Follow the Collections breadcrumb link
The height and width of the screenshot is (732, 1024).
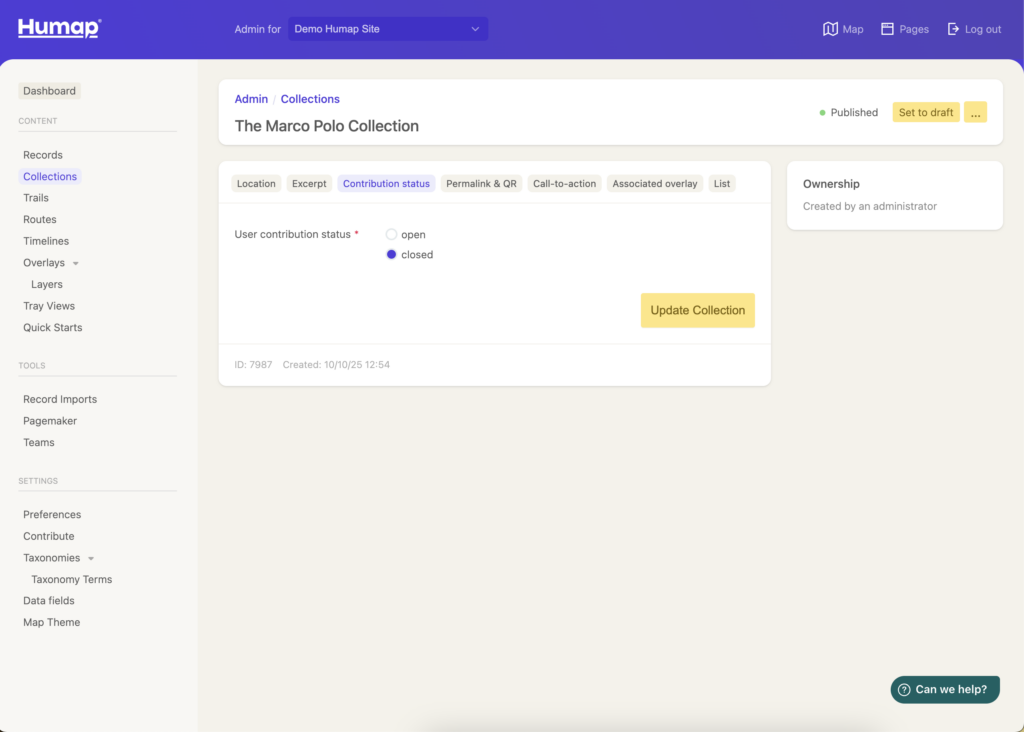click(310, 99)
